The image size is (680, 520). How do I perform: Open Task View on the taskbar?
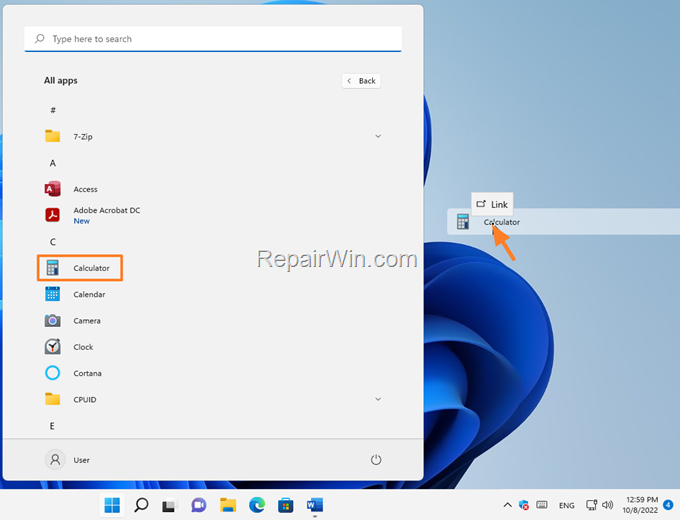point(170,506)
